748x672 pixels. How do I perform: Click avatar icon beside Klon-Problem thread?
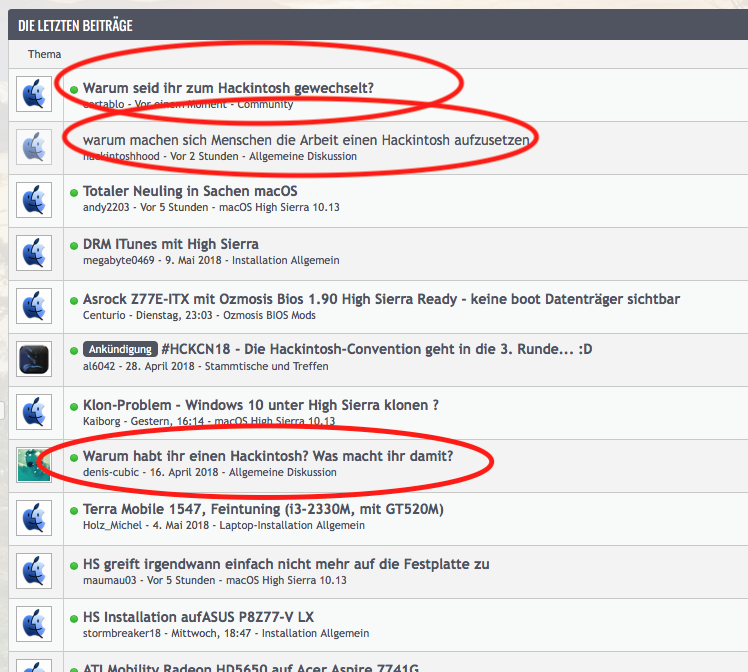pyautogui.click(x=34, y=412)
